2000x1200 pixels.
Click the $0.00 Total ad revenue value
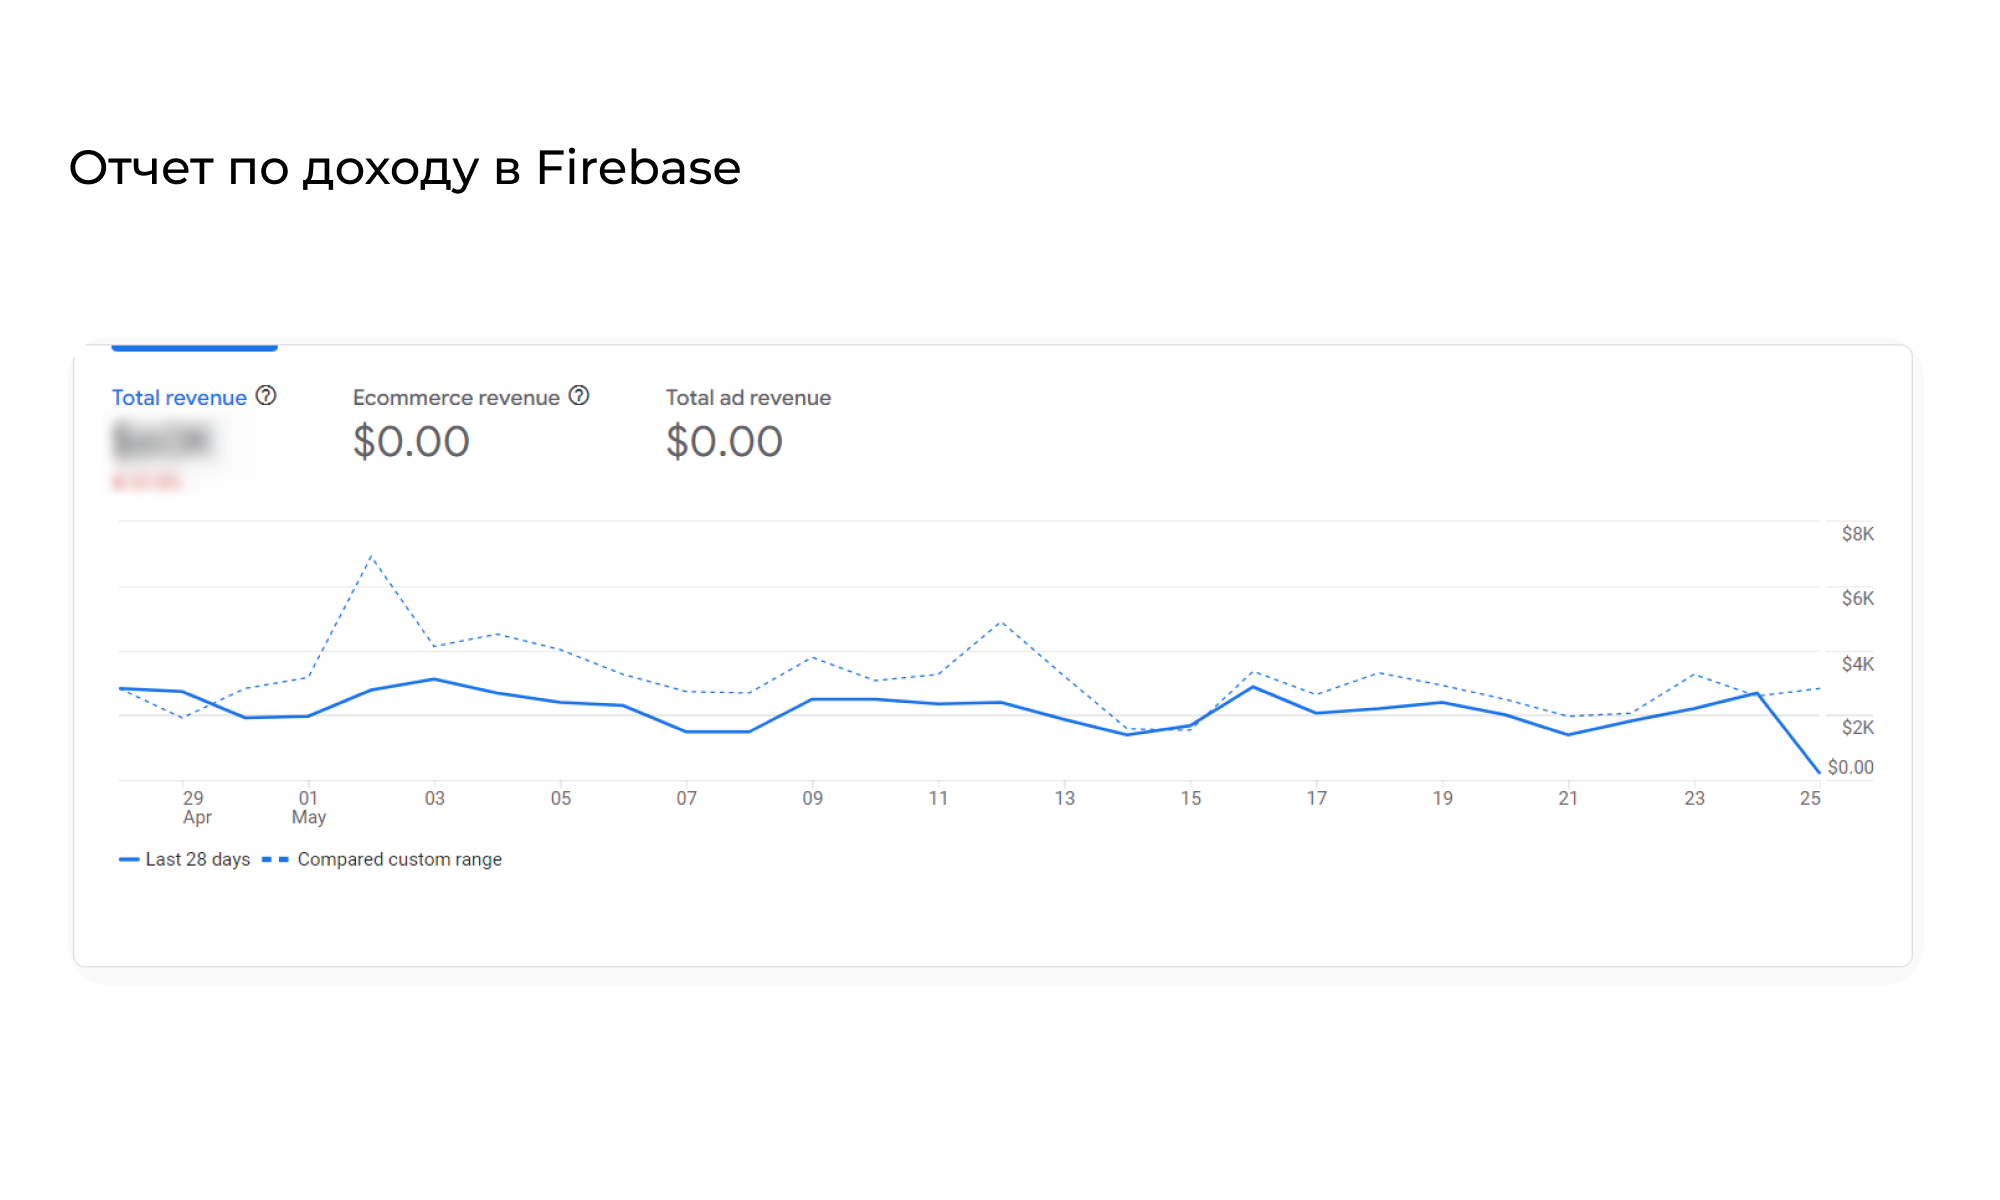(x=724, y=441)
